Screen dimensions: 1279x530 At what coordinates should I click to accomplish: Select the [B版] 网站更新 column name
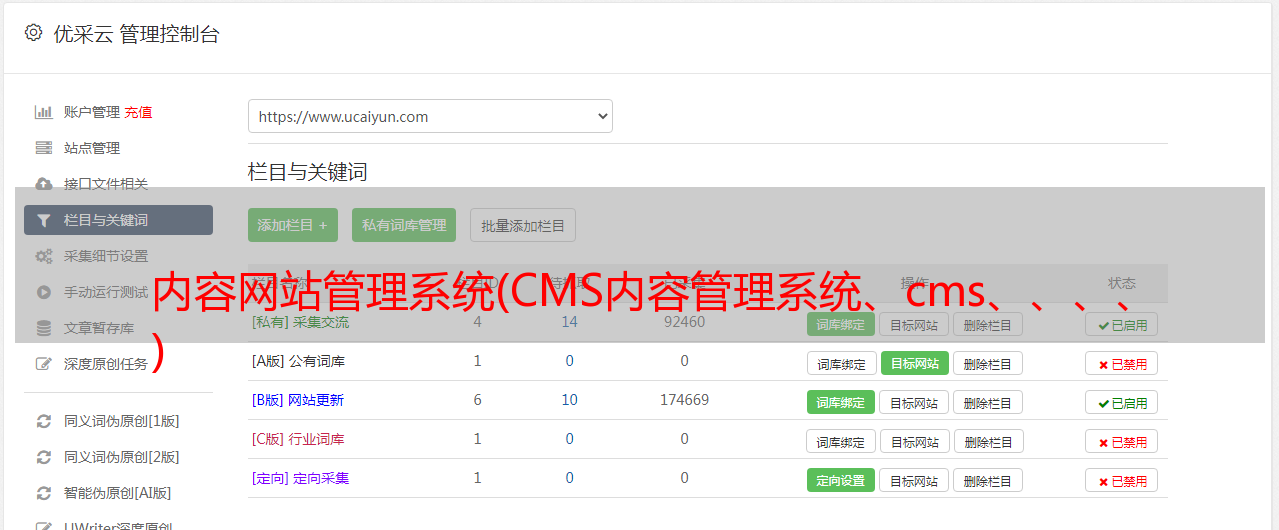(x=298, y=400)
